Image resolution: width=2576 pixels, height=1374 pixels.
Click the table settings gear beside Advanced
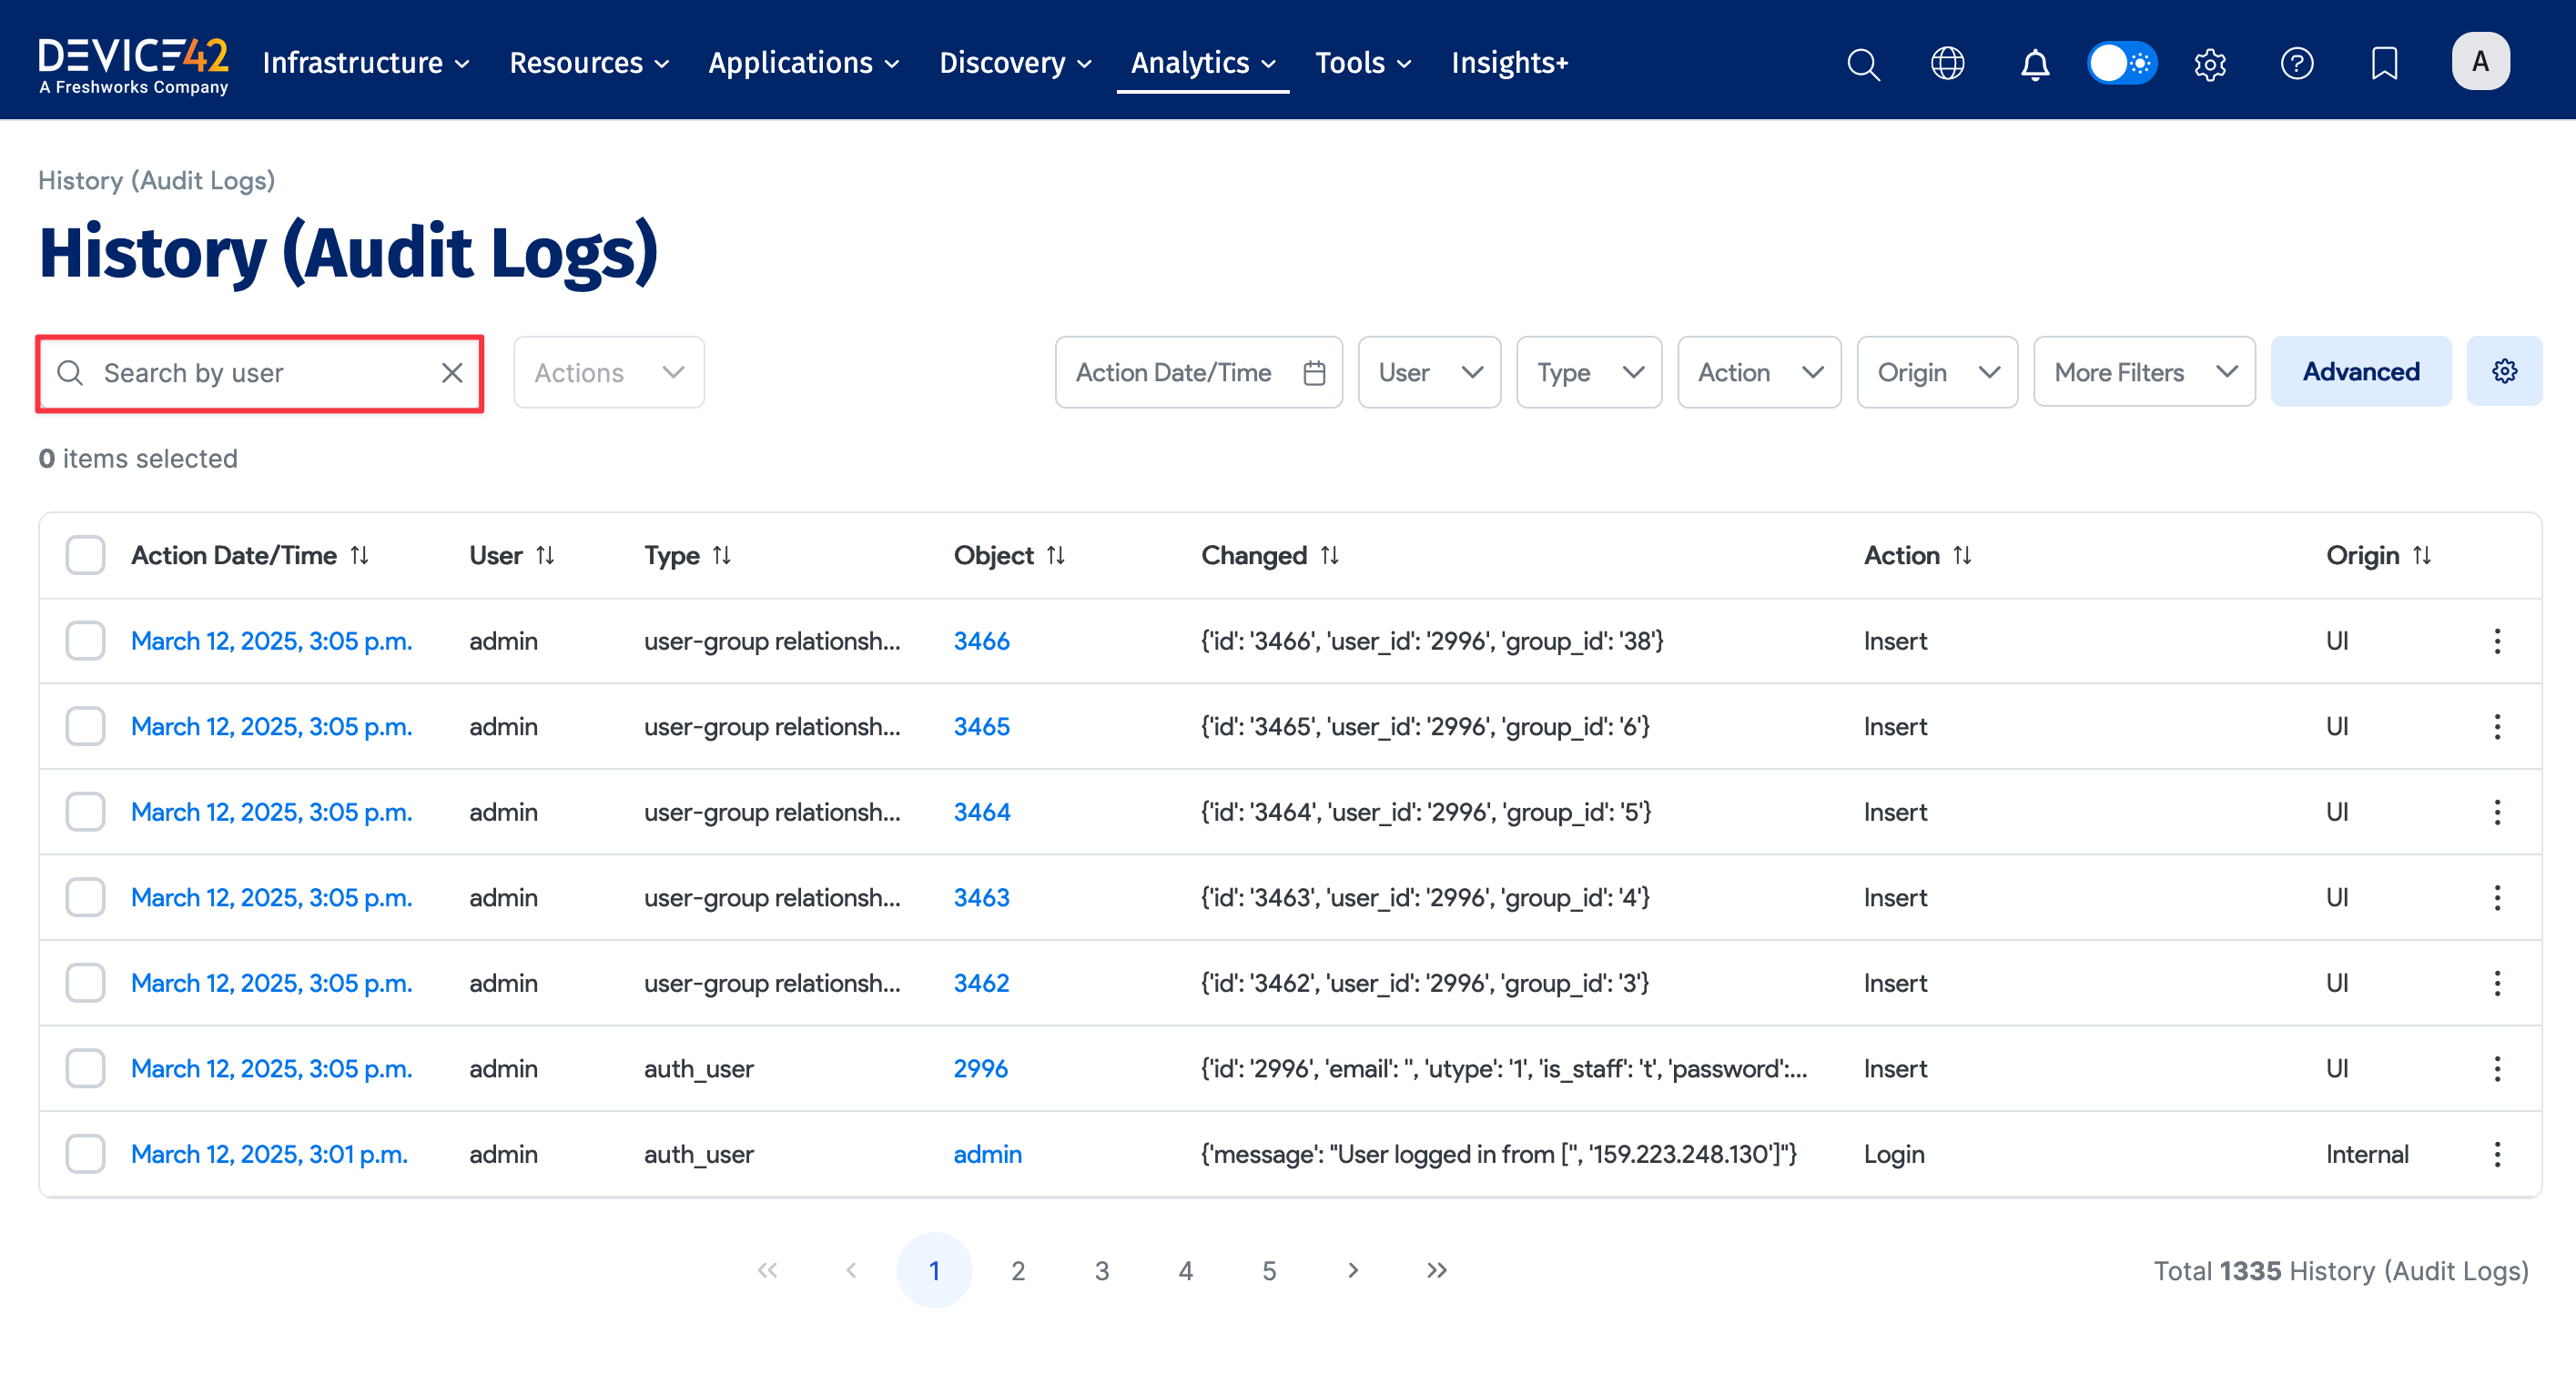tap(2504, 372)
